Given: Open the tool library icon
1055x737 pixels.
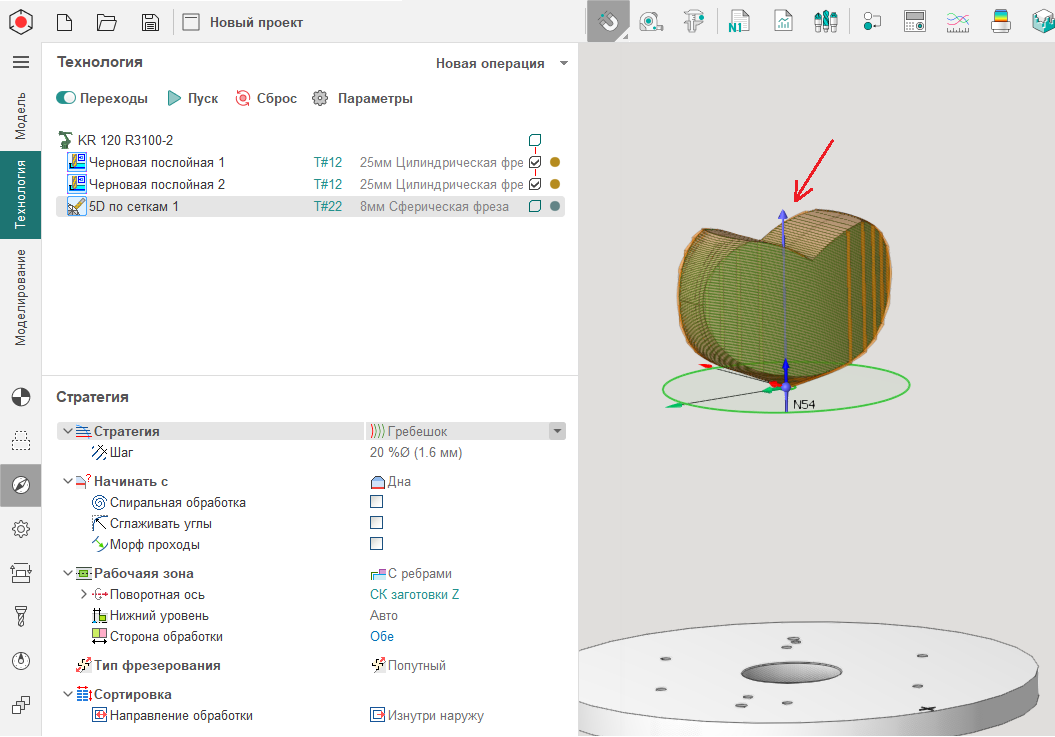Looking at the screenshot, I should [x=826, y=21].
